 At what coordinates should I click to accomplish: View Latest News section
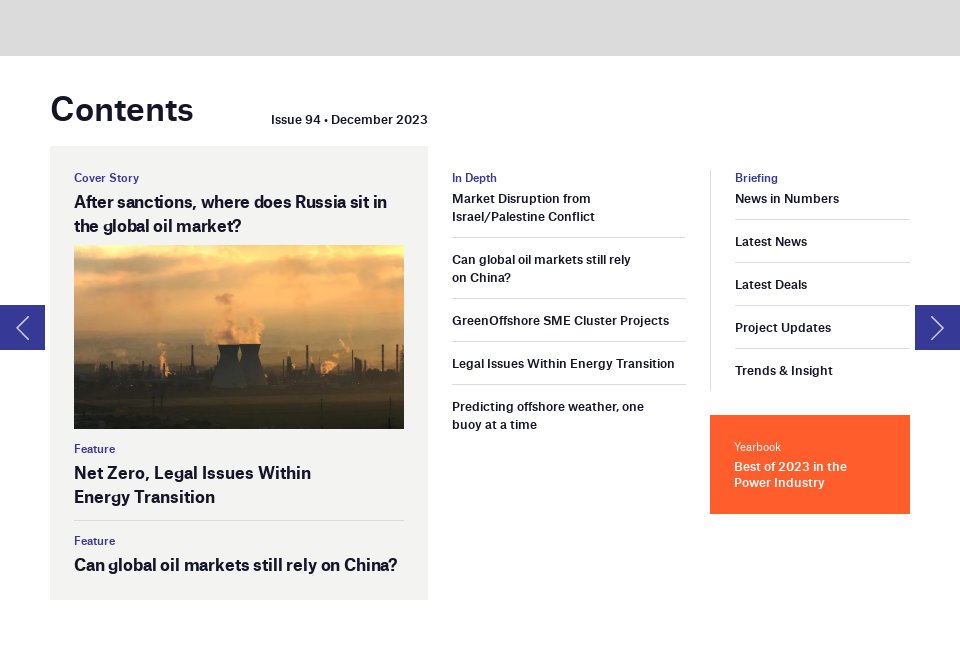771,242
